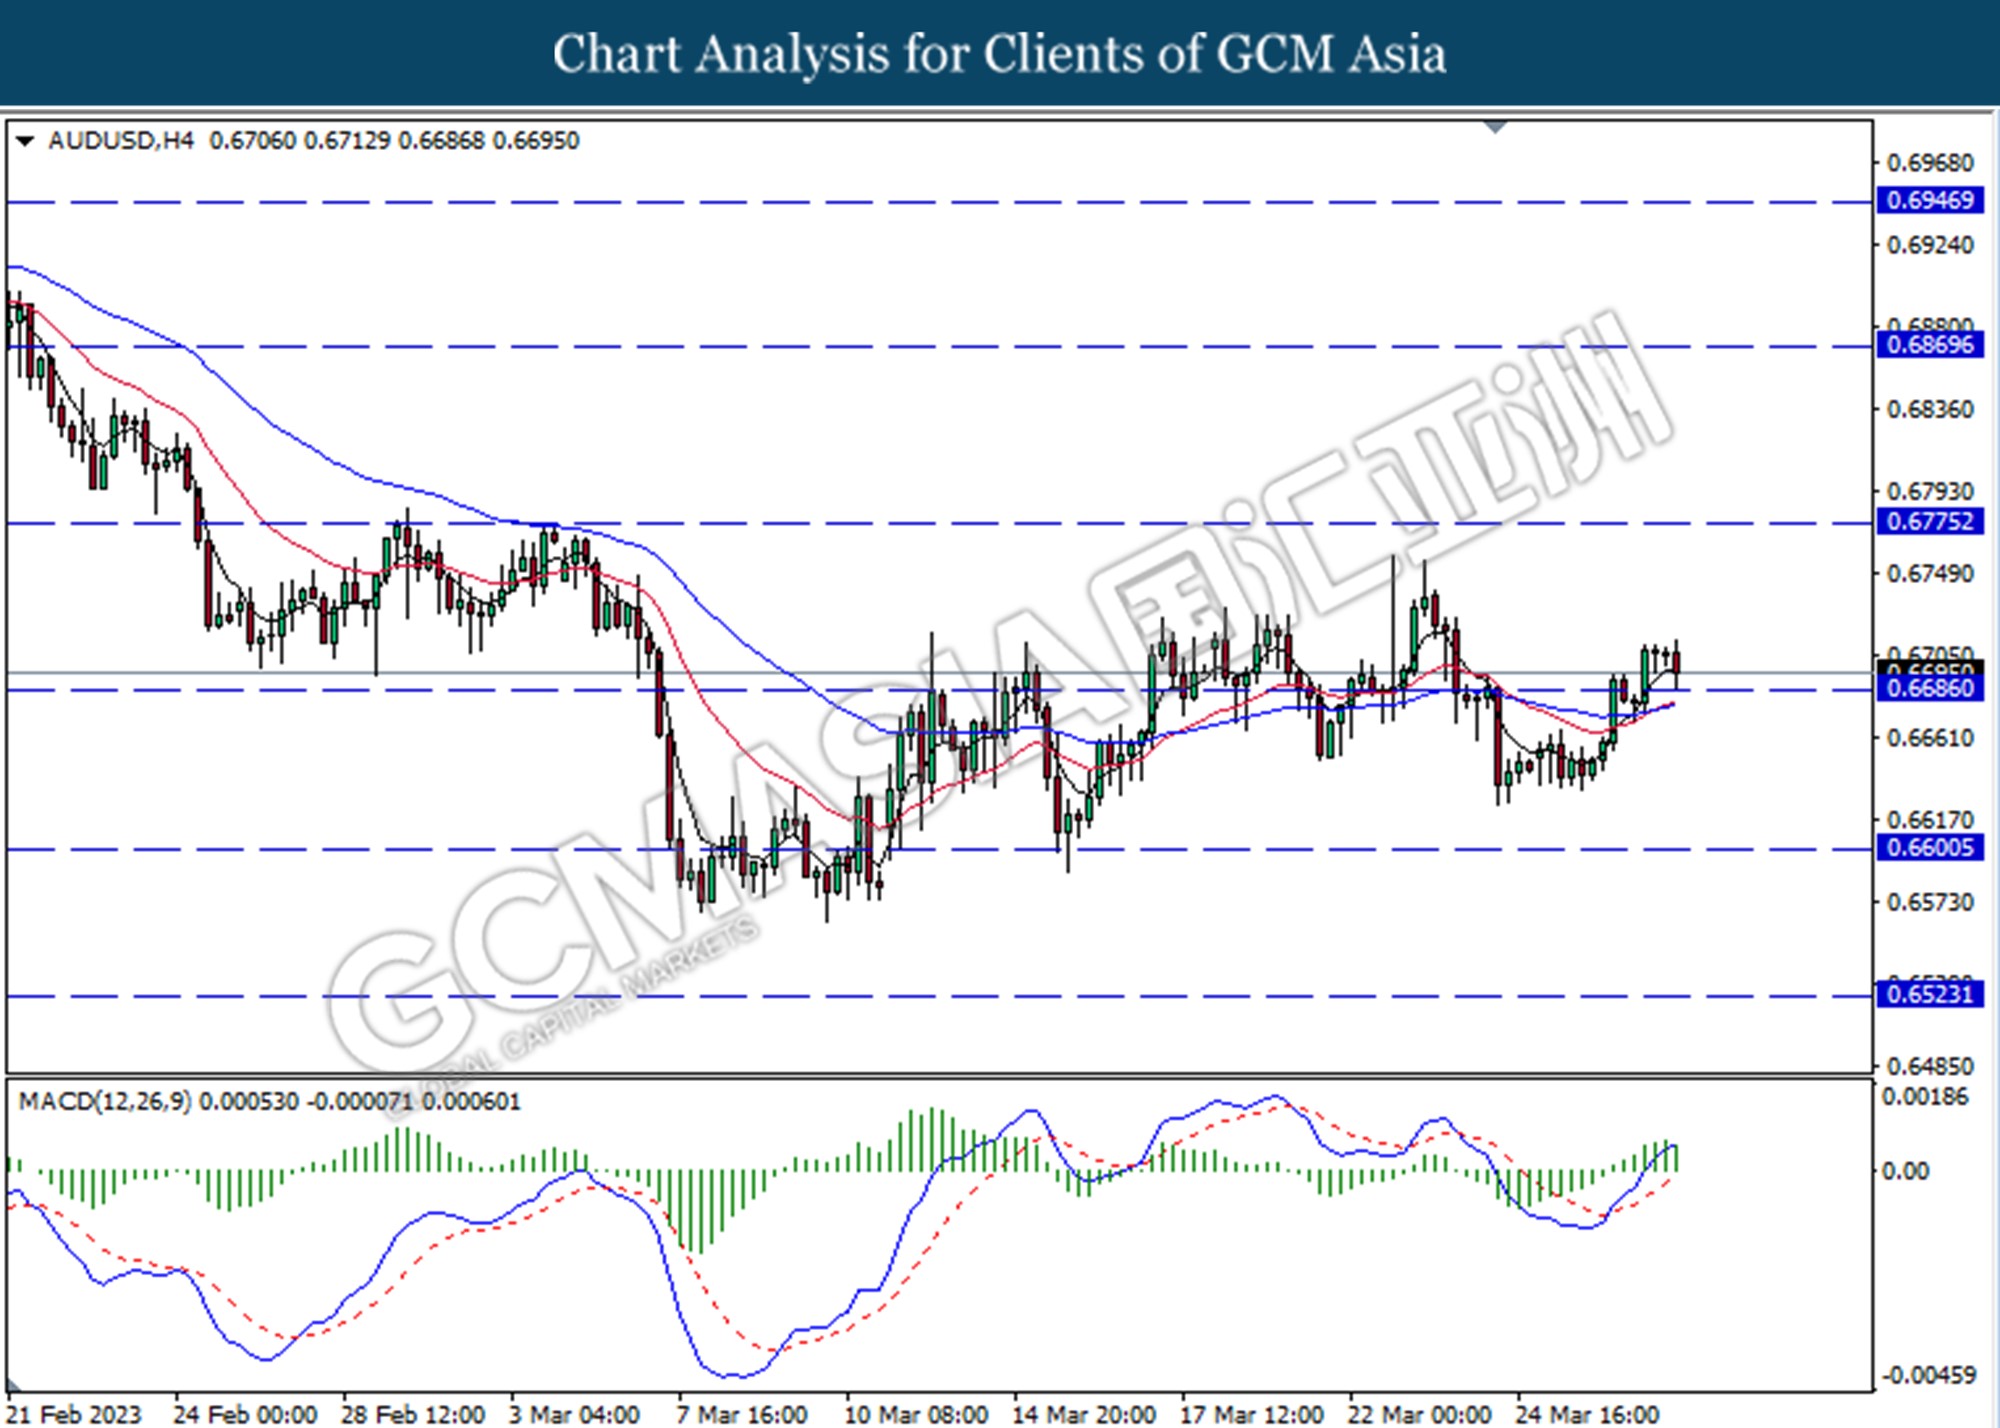
Task: Click the 0.64850 price scale value
Action: click(1930, 1067)
